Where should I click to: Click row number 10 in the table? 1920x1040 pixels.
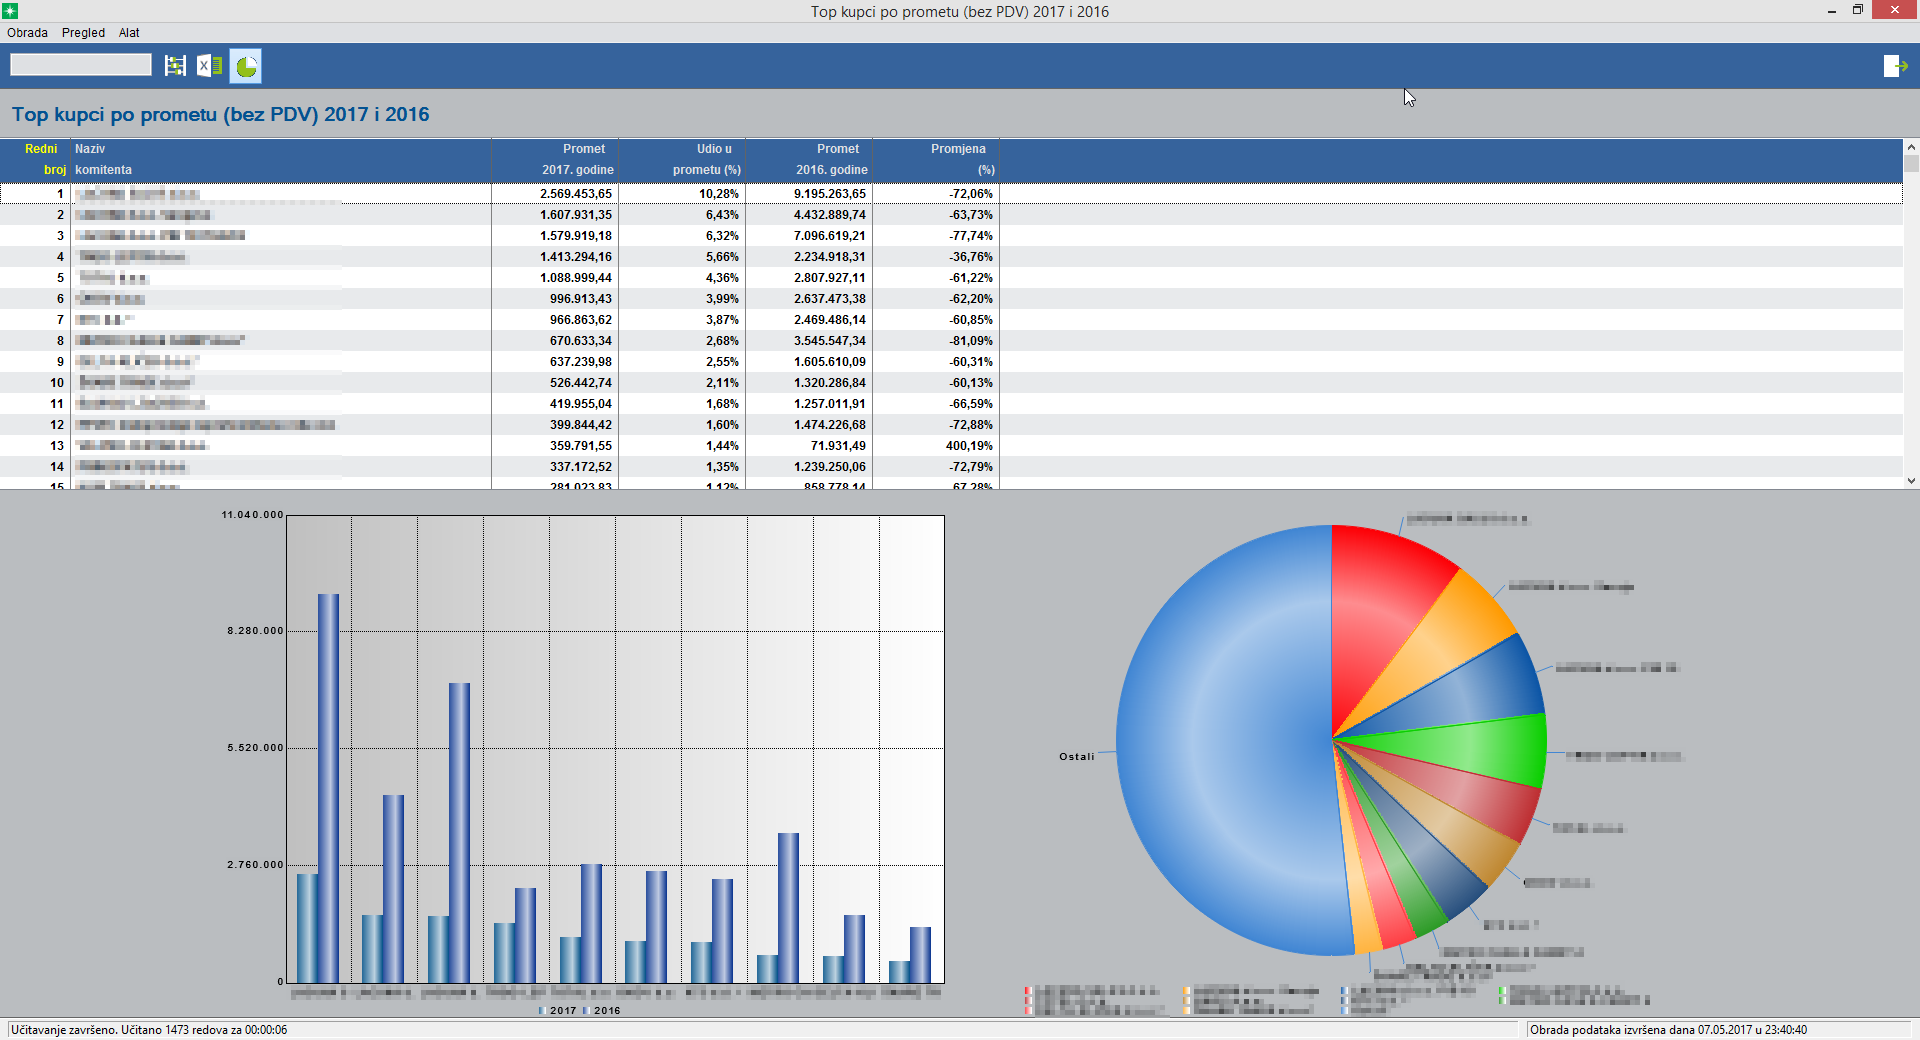coord(57,383)
